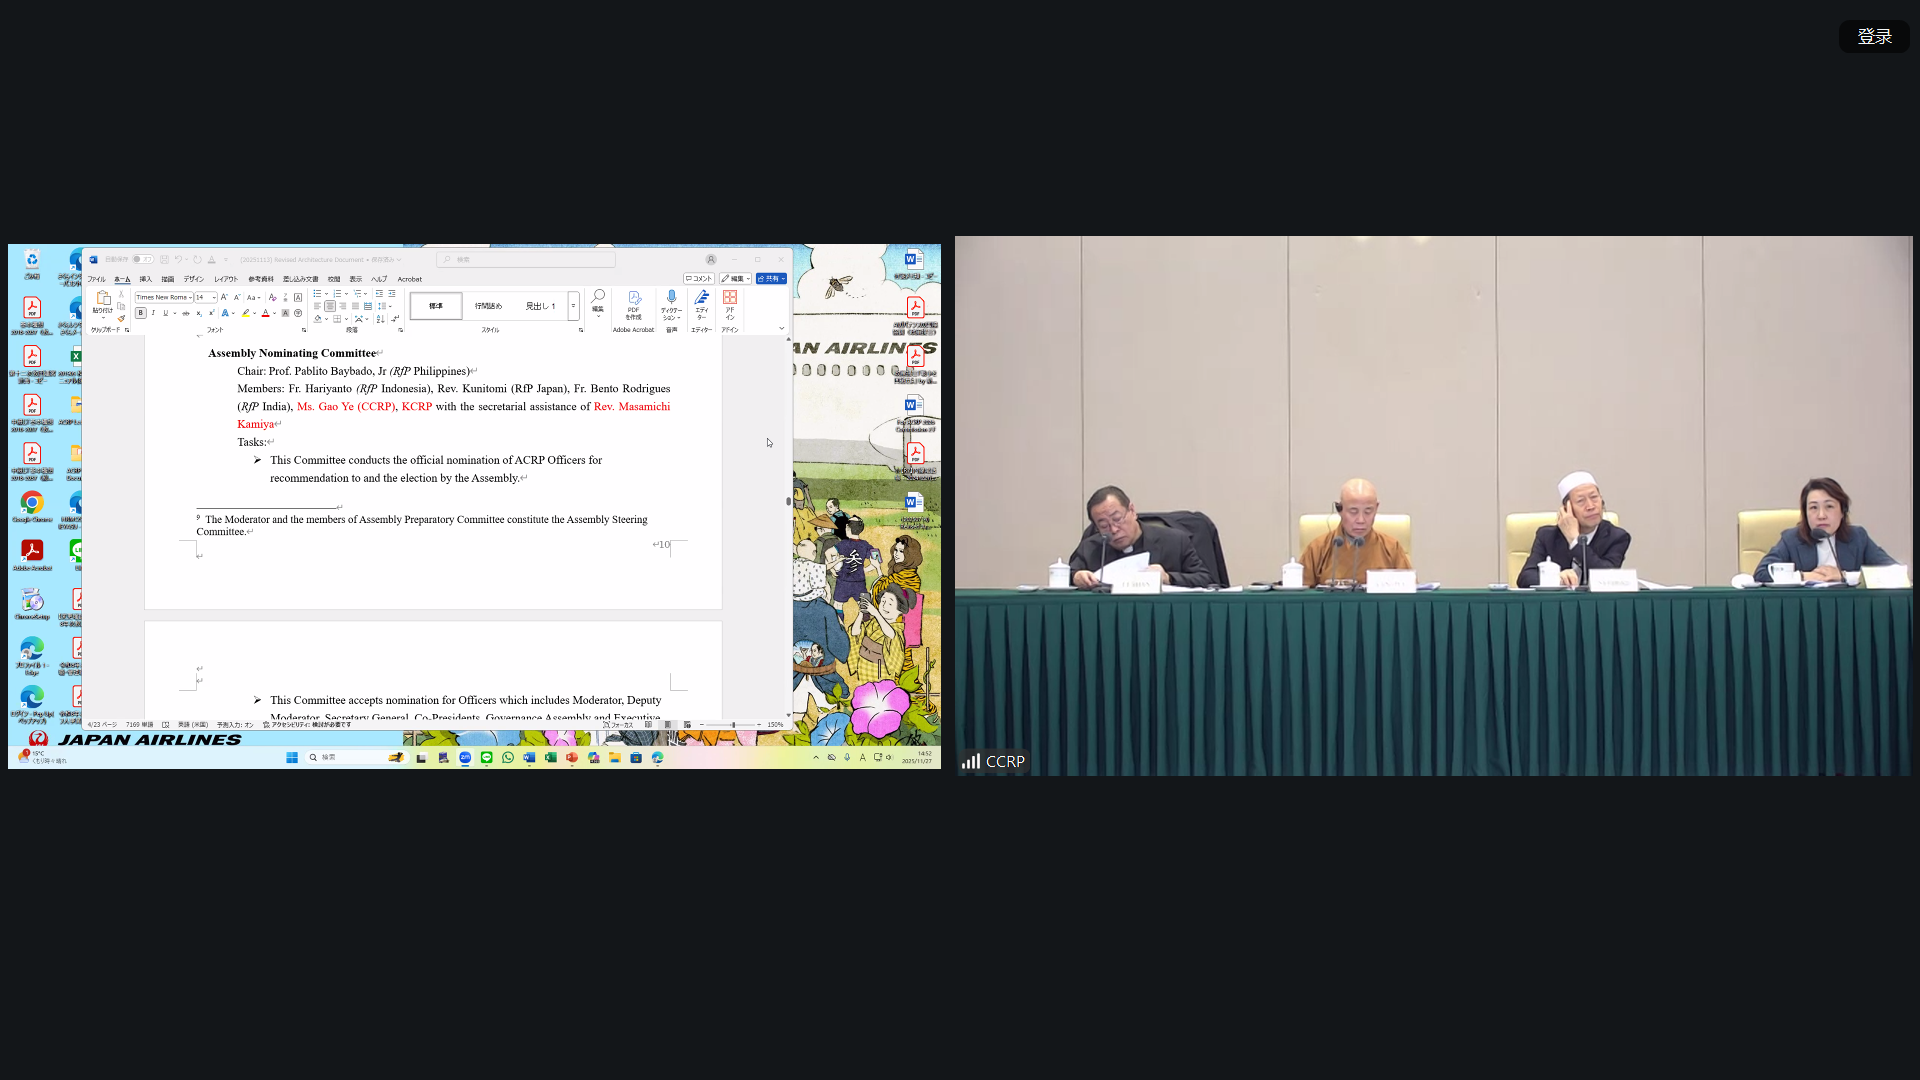Viewport: 1920px width, 1080px height.
Task: Open the Editor pen icon
Action: (x=702, y=298)
